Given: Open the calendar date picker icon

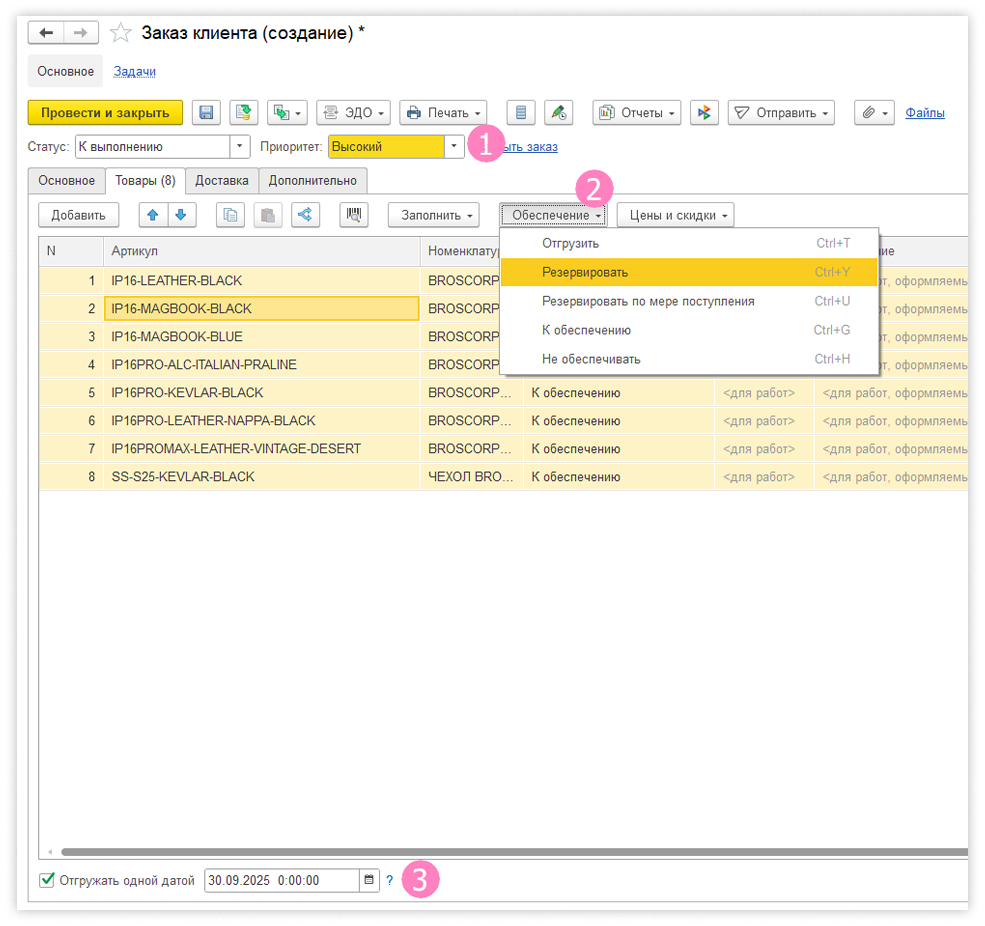Looking at the screenshot, I should (x=369, y=880).
